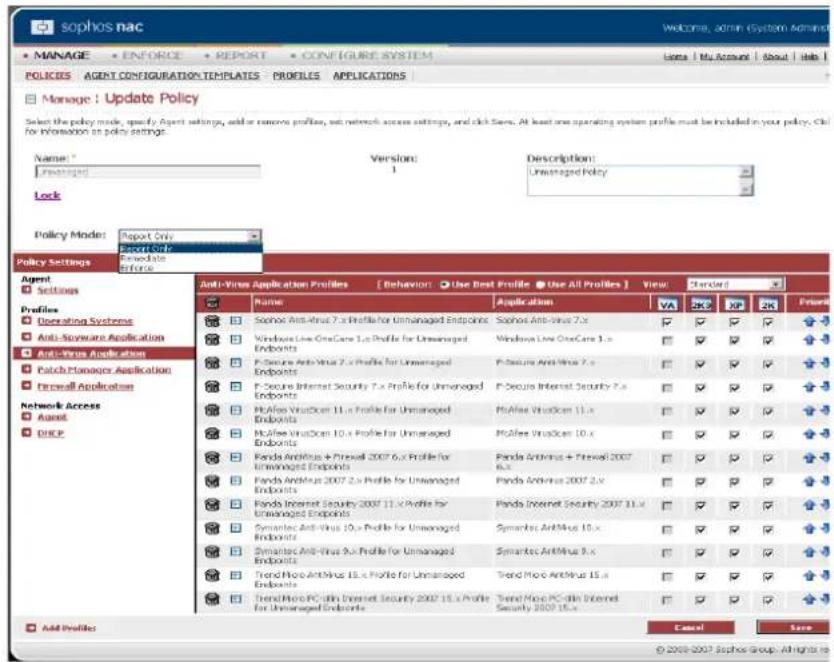The width and height of the screenshot is (834, 662).
Task: Open Operating Systems profiles
Action: 85,321
